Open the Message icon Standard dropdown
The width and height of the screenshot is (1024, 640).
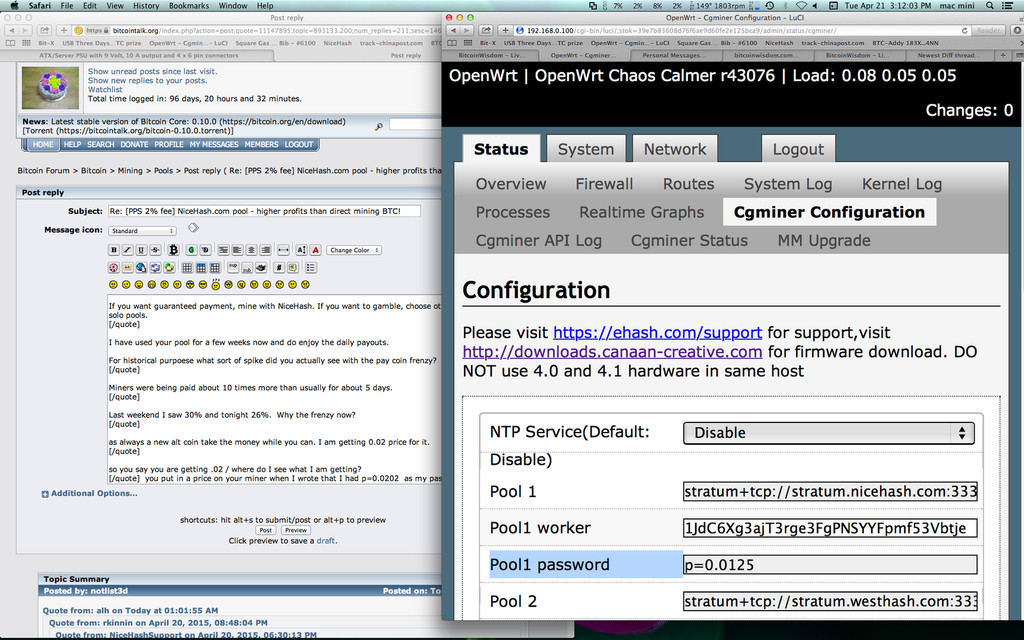tap(142, 231)
